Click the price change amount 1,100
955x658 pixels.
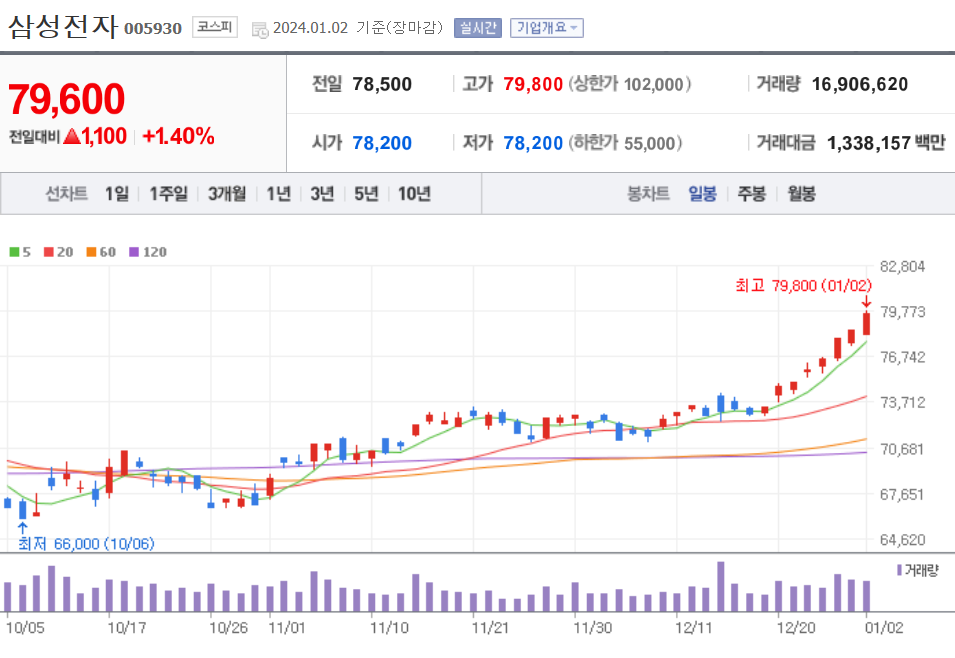point(104,136)
